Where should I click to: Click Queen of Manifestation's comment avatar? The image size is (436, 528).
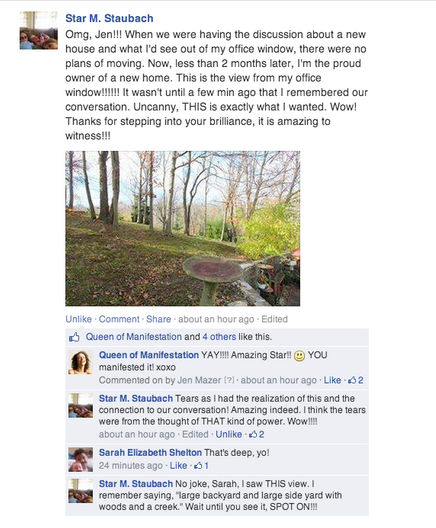(x=80, y=362)
